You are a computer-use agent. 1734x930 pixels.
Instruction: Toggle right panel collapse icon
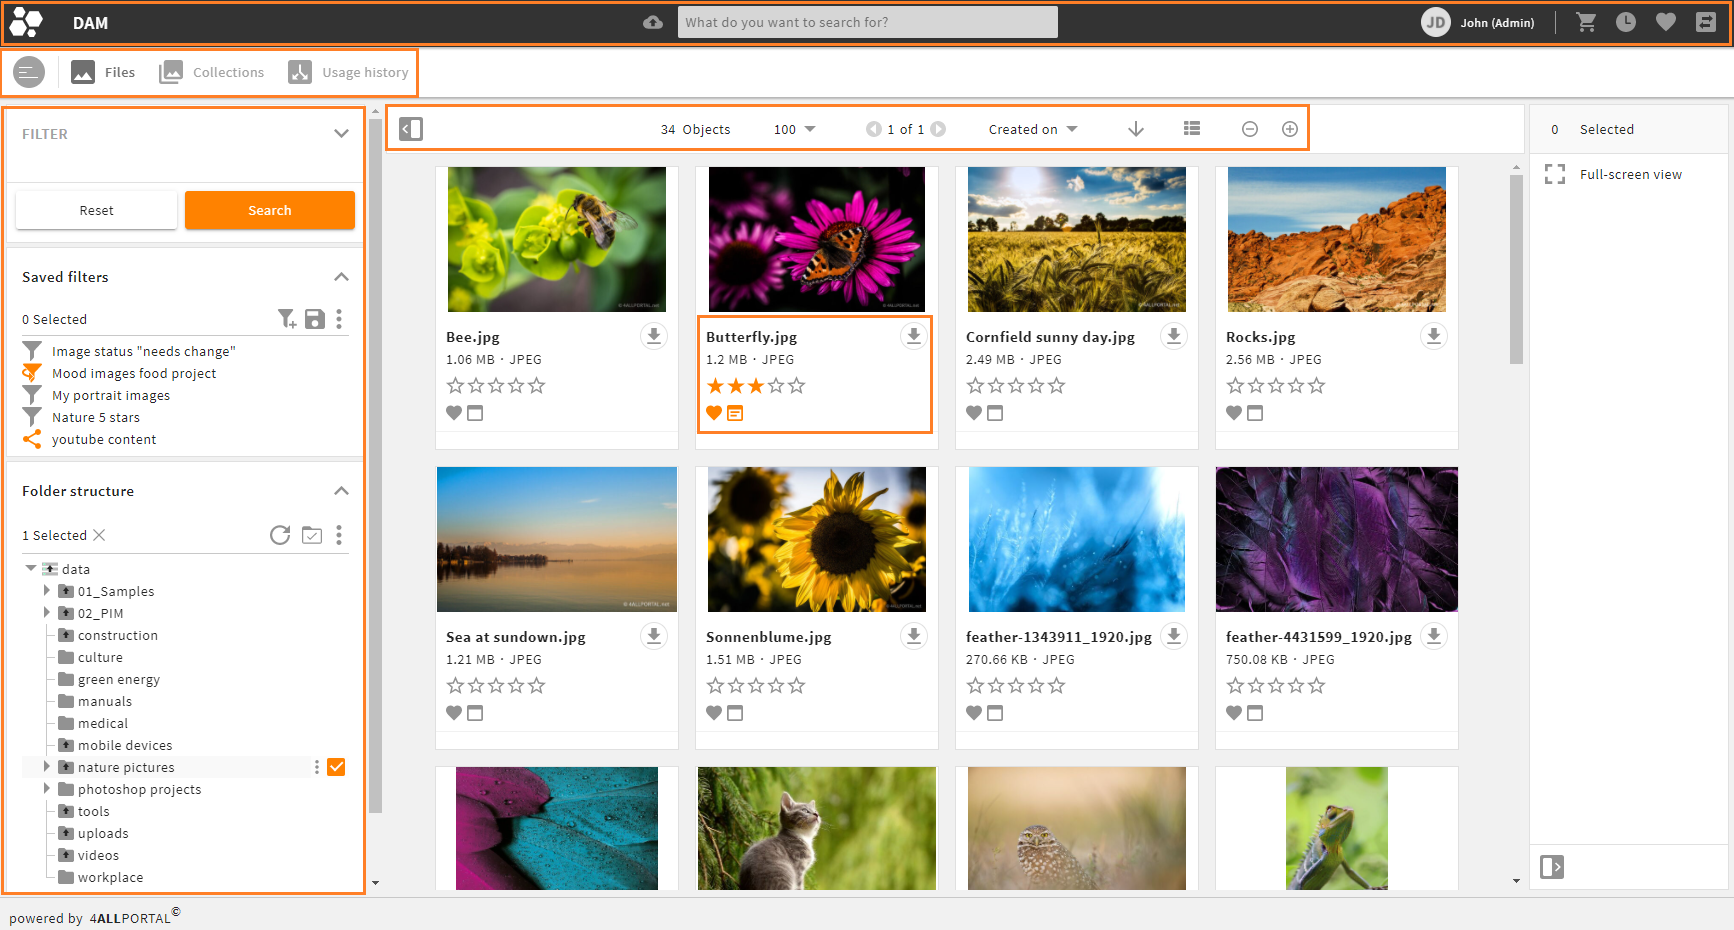pos(1552,867)
